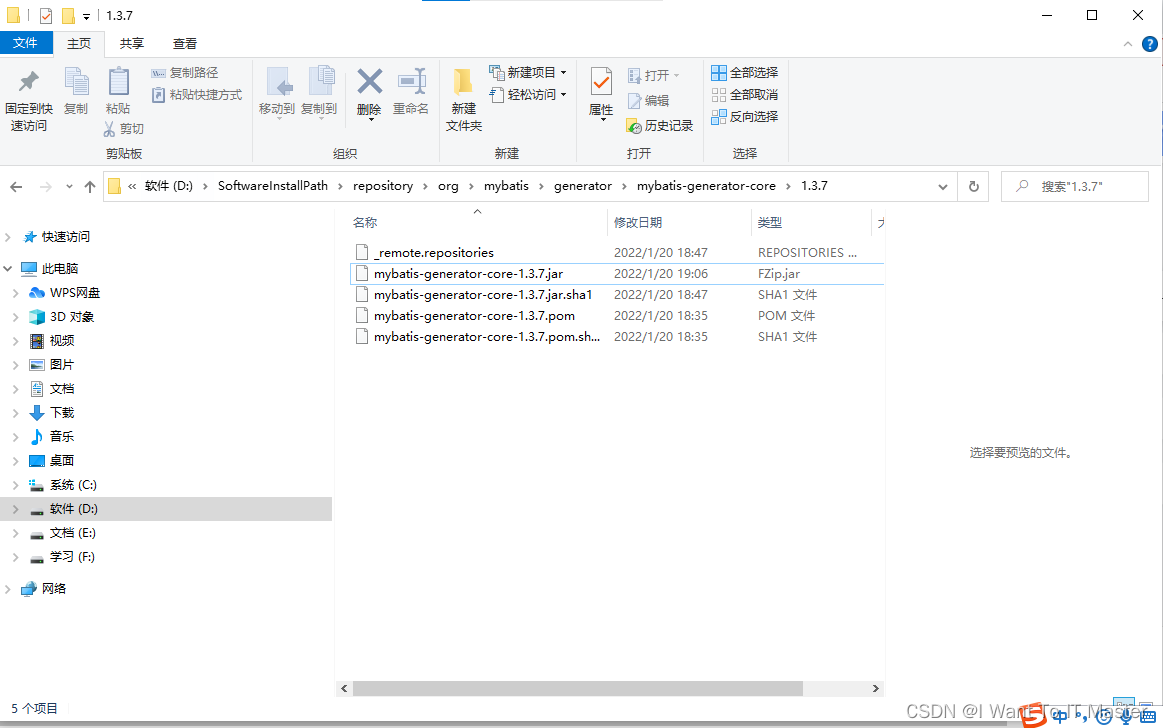This screenshot has height=728, width=1163.
Task: Switch to Home (主页) tab
Action: (x=79, y=44)
